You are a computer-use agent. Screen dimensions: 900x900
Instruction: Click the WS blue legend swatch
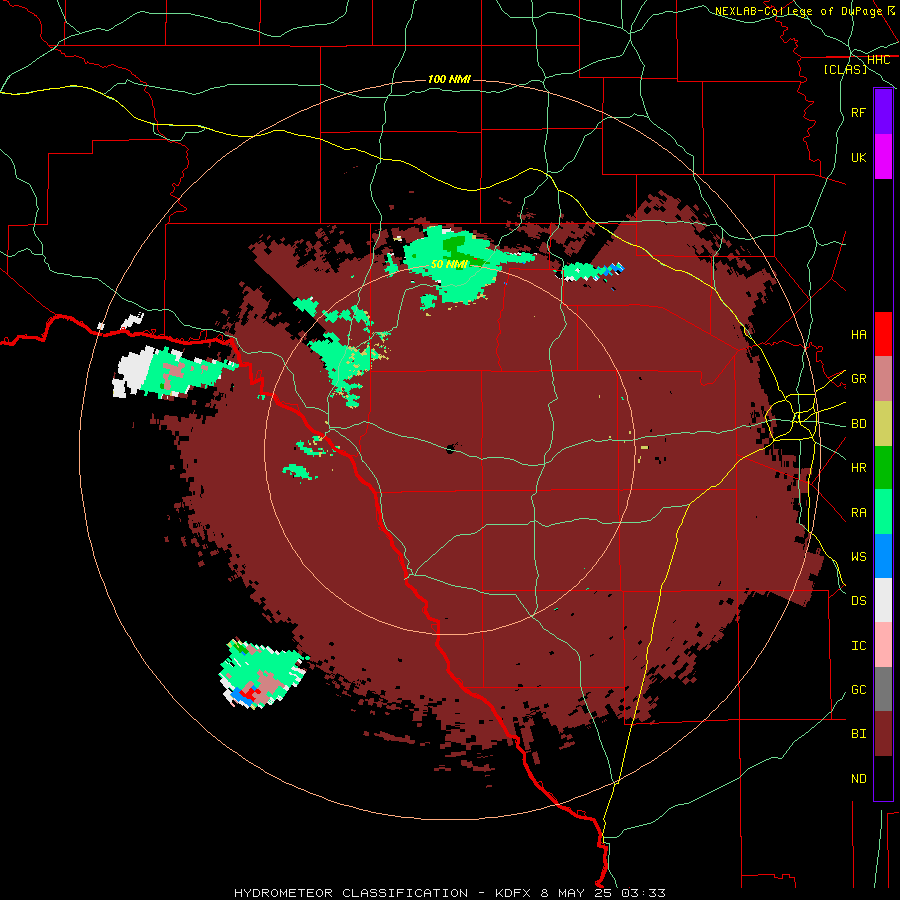(883, 556)
